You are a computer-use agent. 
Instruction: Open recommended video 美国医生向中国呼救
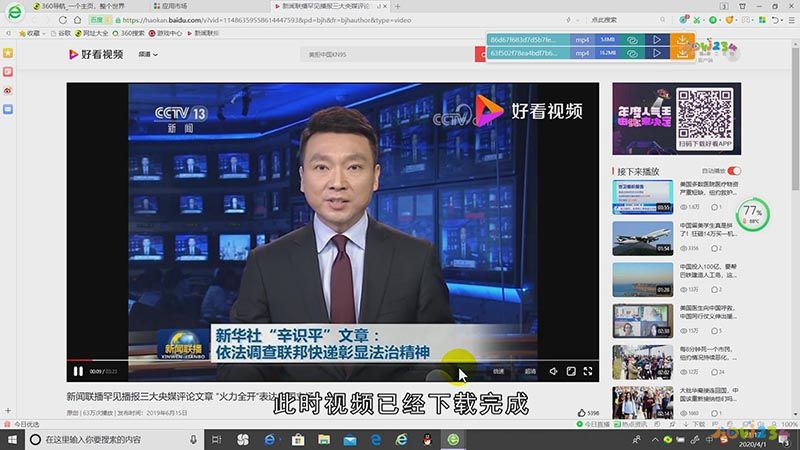click(x=676, y=321)
